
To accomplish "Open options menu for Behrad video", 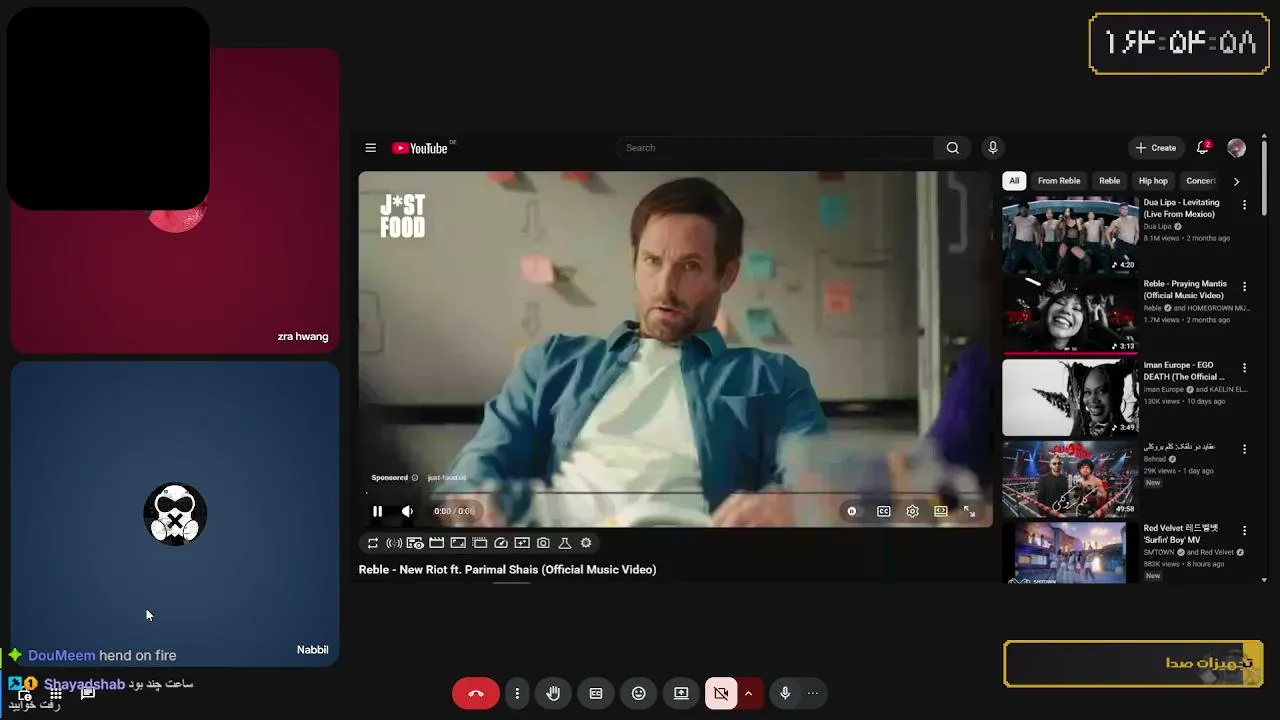I will [x=1244, y=449].
